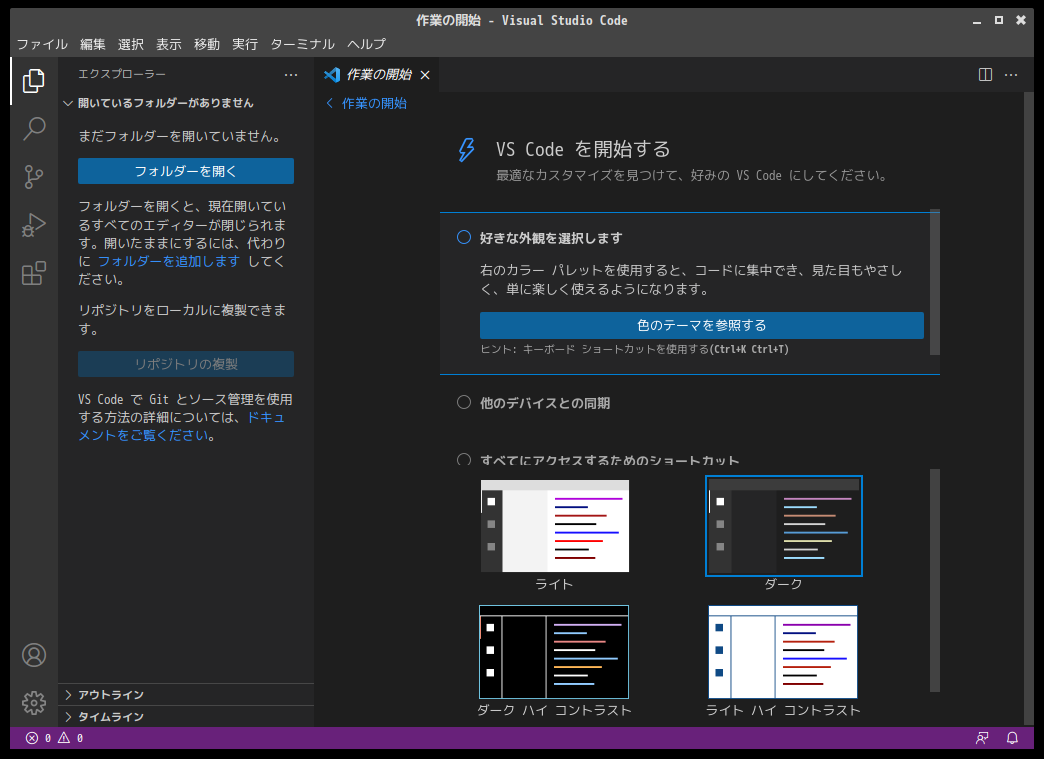Expand the アウトライン section
The height and width of the screenshot is (759, 1044).
[186, 694]
